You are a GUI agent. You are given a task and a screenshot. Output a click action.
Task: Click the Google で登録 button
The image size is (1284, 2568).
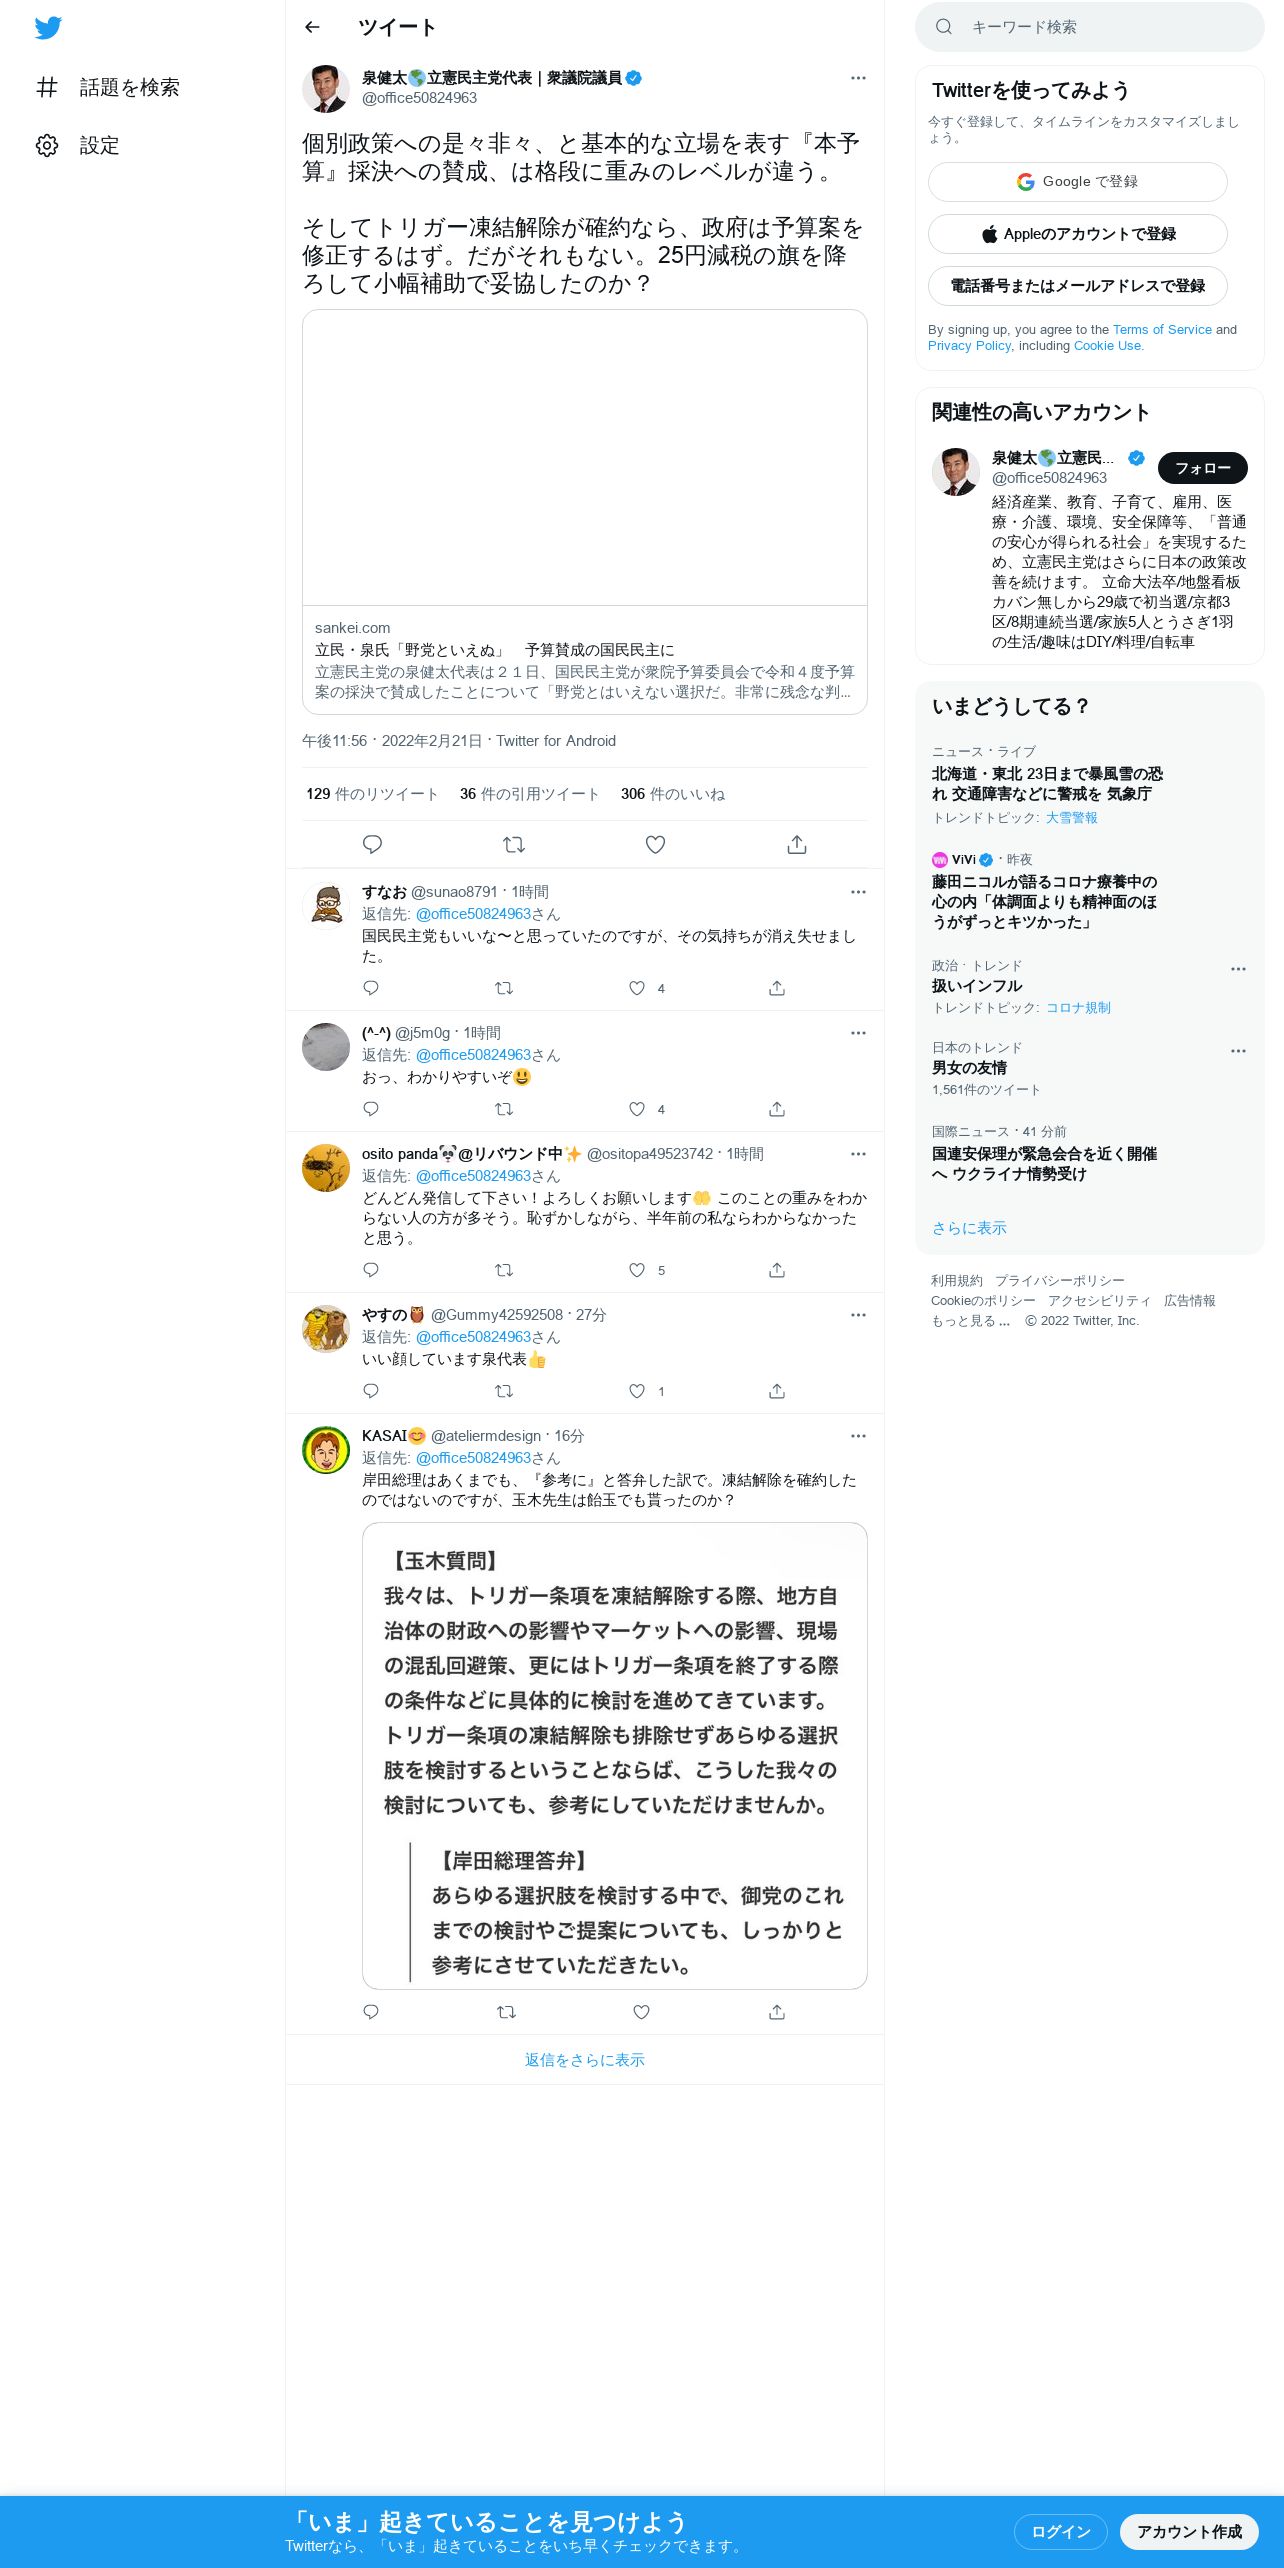pyautogui.click(x=1078, y=182)
